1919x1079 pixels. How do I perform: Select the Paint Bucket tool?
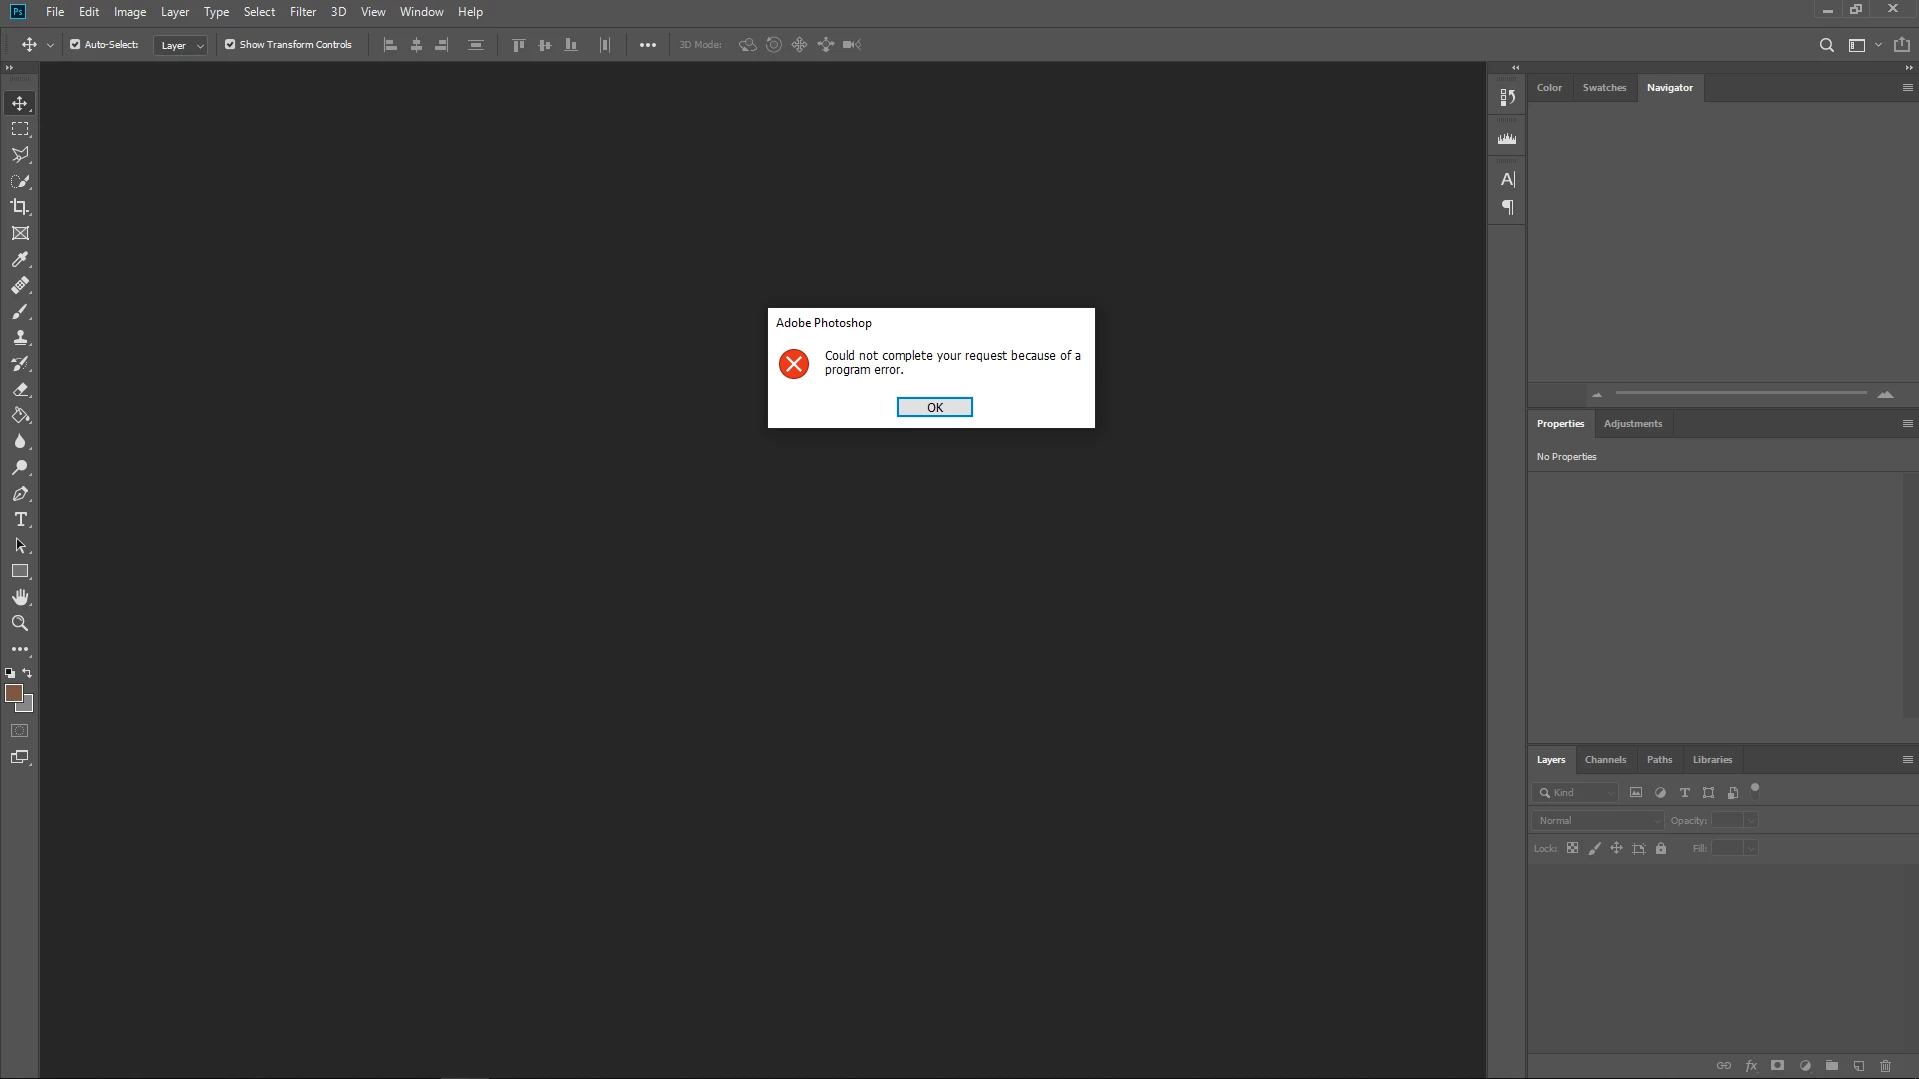tap(20, 415)
